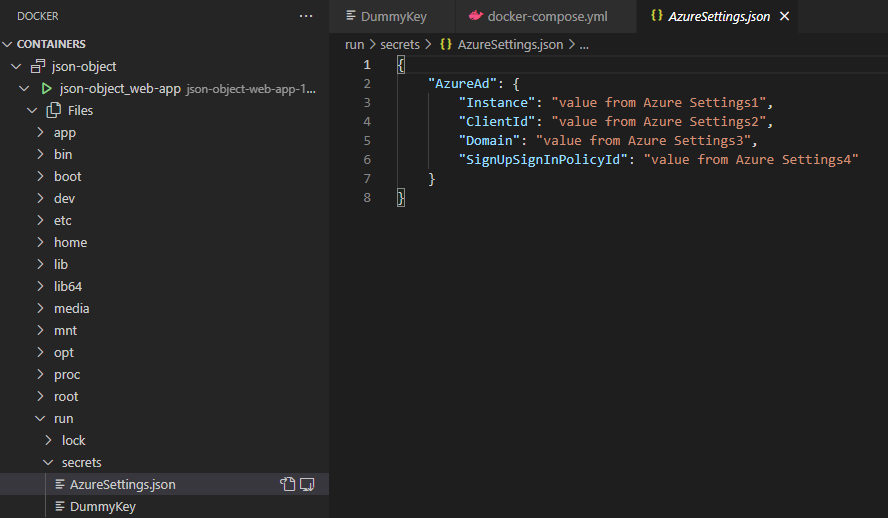The height and width of the screenshot is (518, 888).
Task: Collapse the run folder chevron
Action: coord(40,418)
